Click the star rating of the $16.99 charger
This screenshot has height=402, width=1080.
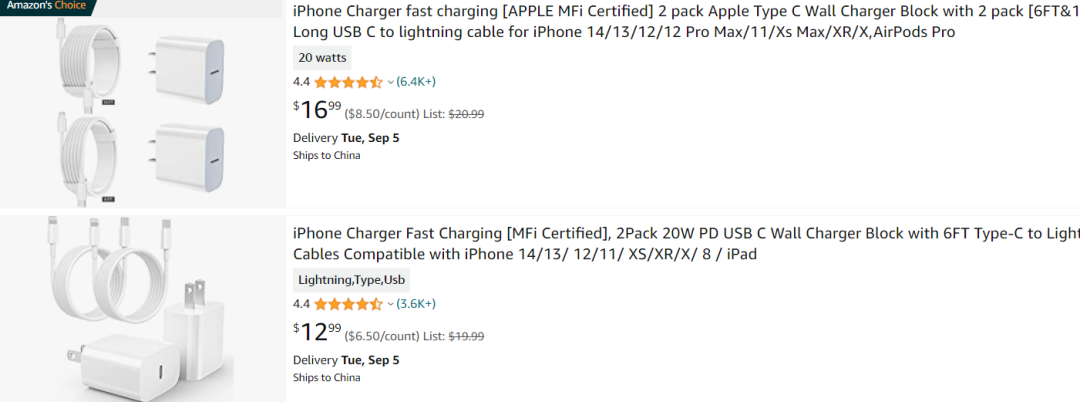(348, 83)
